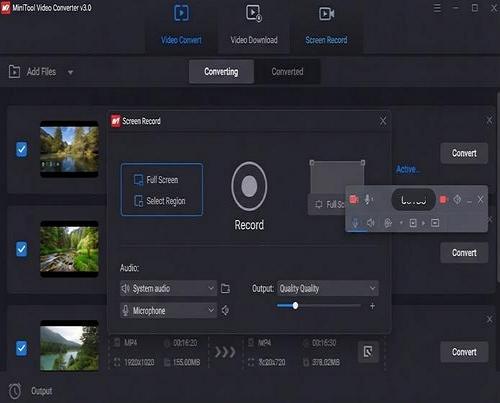
Task: Expand the Add Files dropdown arrow
Action: pos(70,72)
